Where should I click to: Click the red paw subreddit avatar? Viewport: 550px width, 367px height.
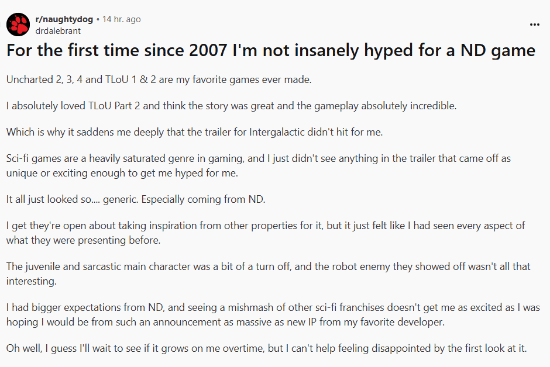(x=18, y=25)
